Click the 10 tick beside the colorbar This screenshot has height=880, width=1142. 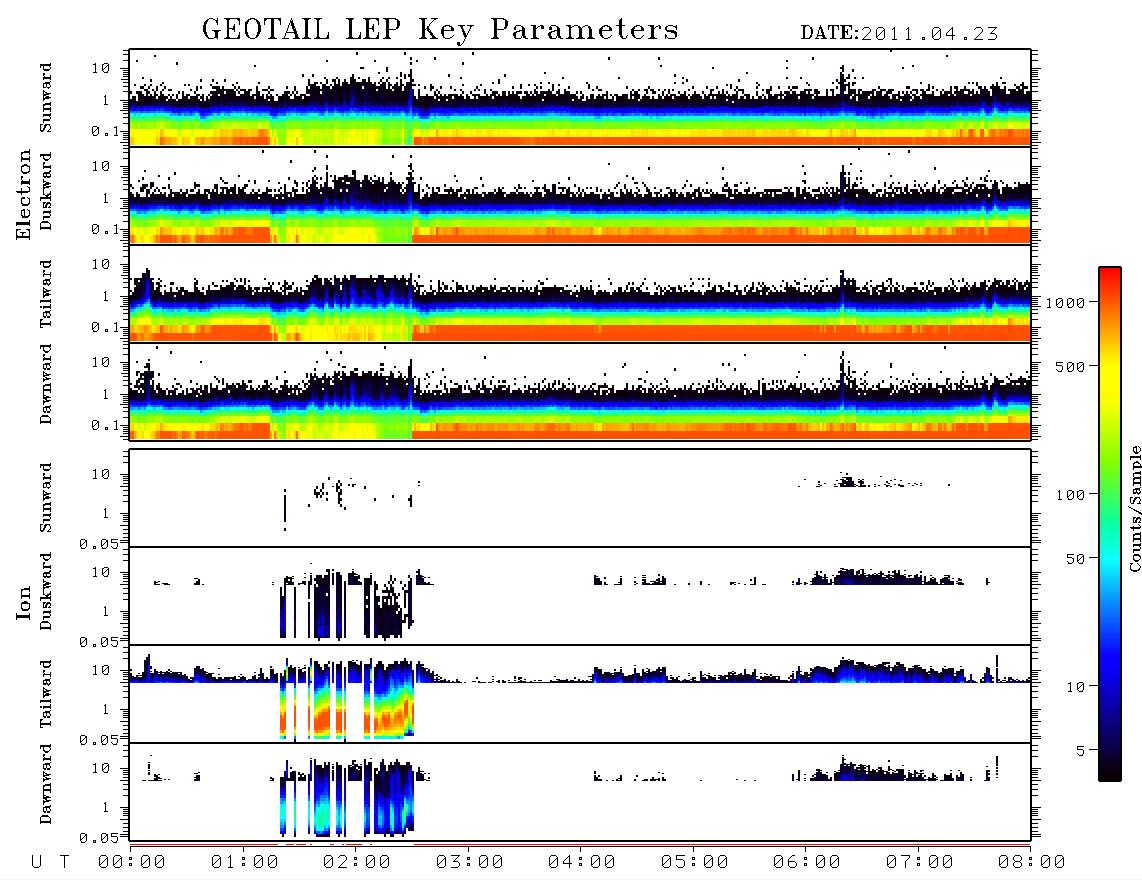point(1075,687)
